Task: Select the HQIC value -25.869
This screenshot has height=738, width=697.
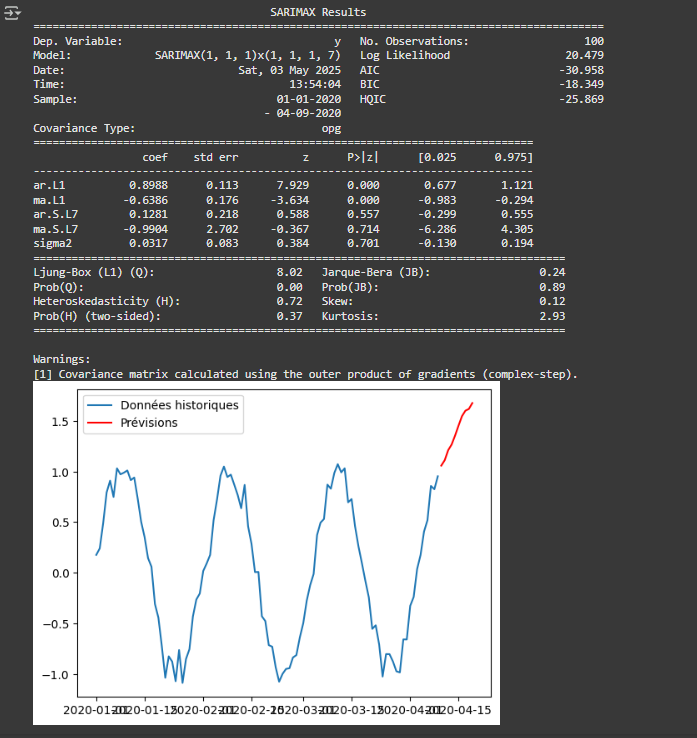Action: (581, 99)
